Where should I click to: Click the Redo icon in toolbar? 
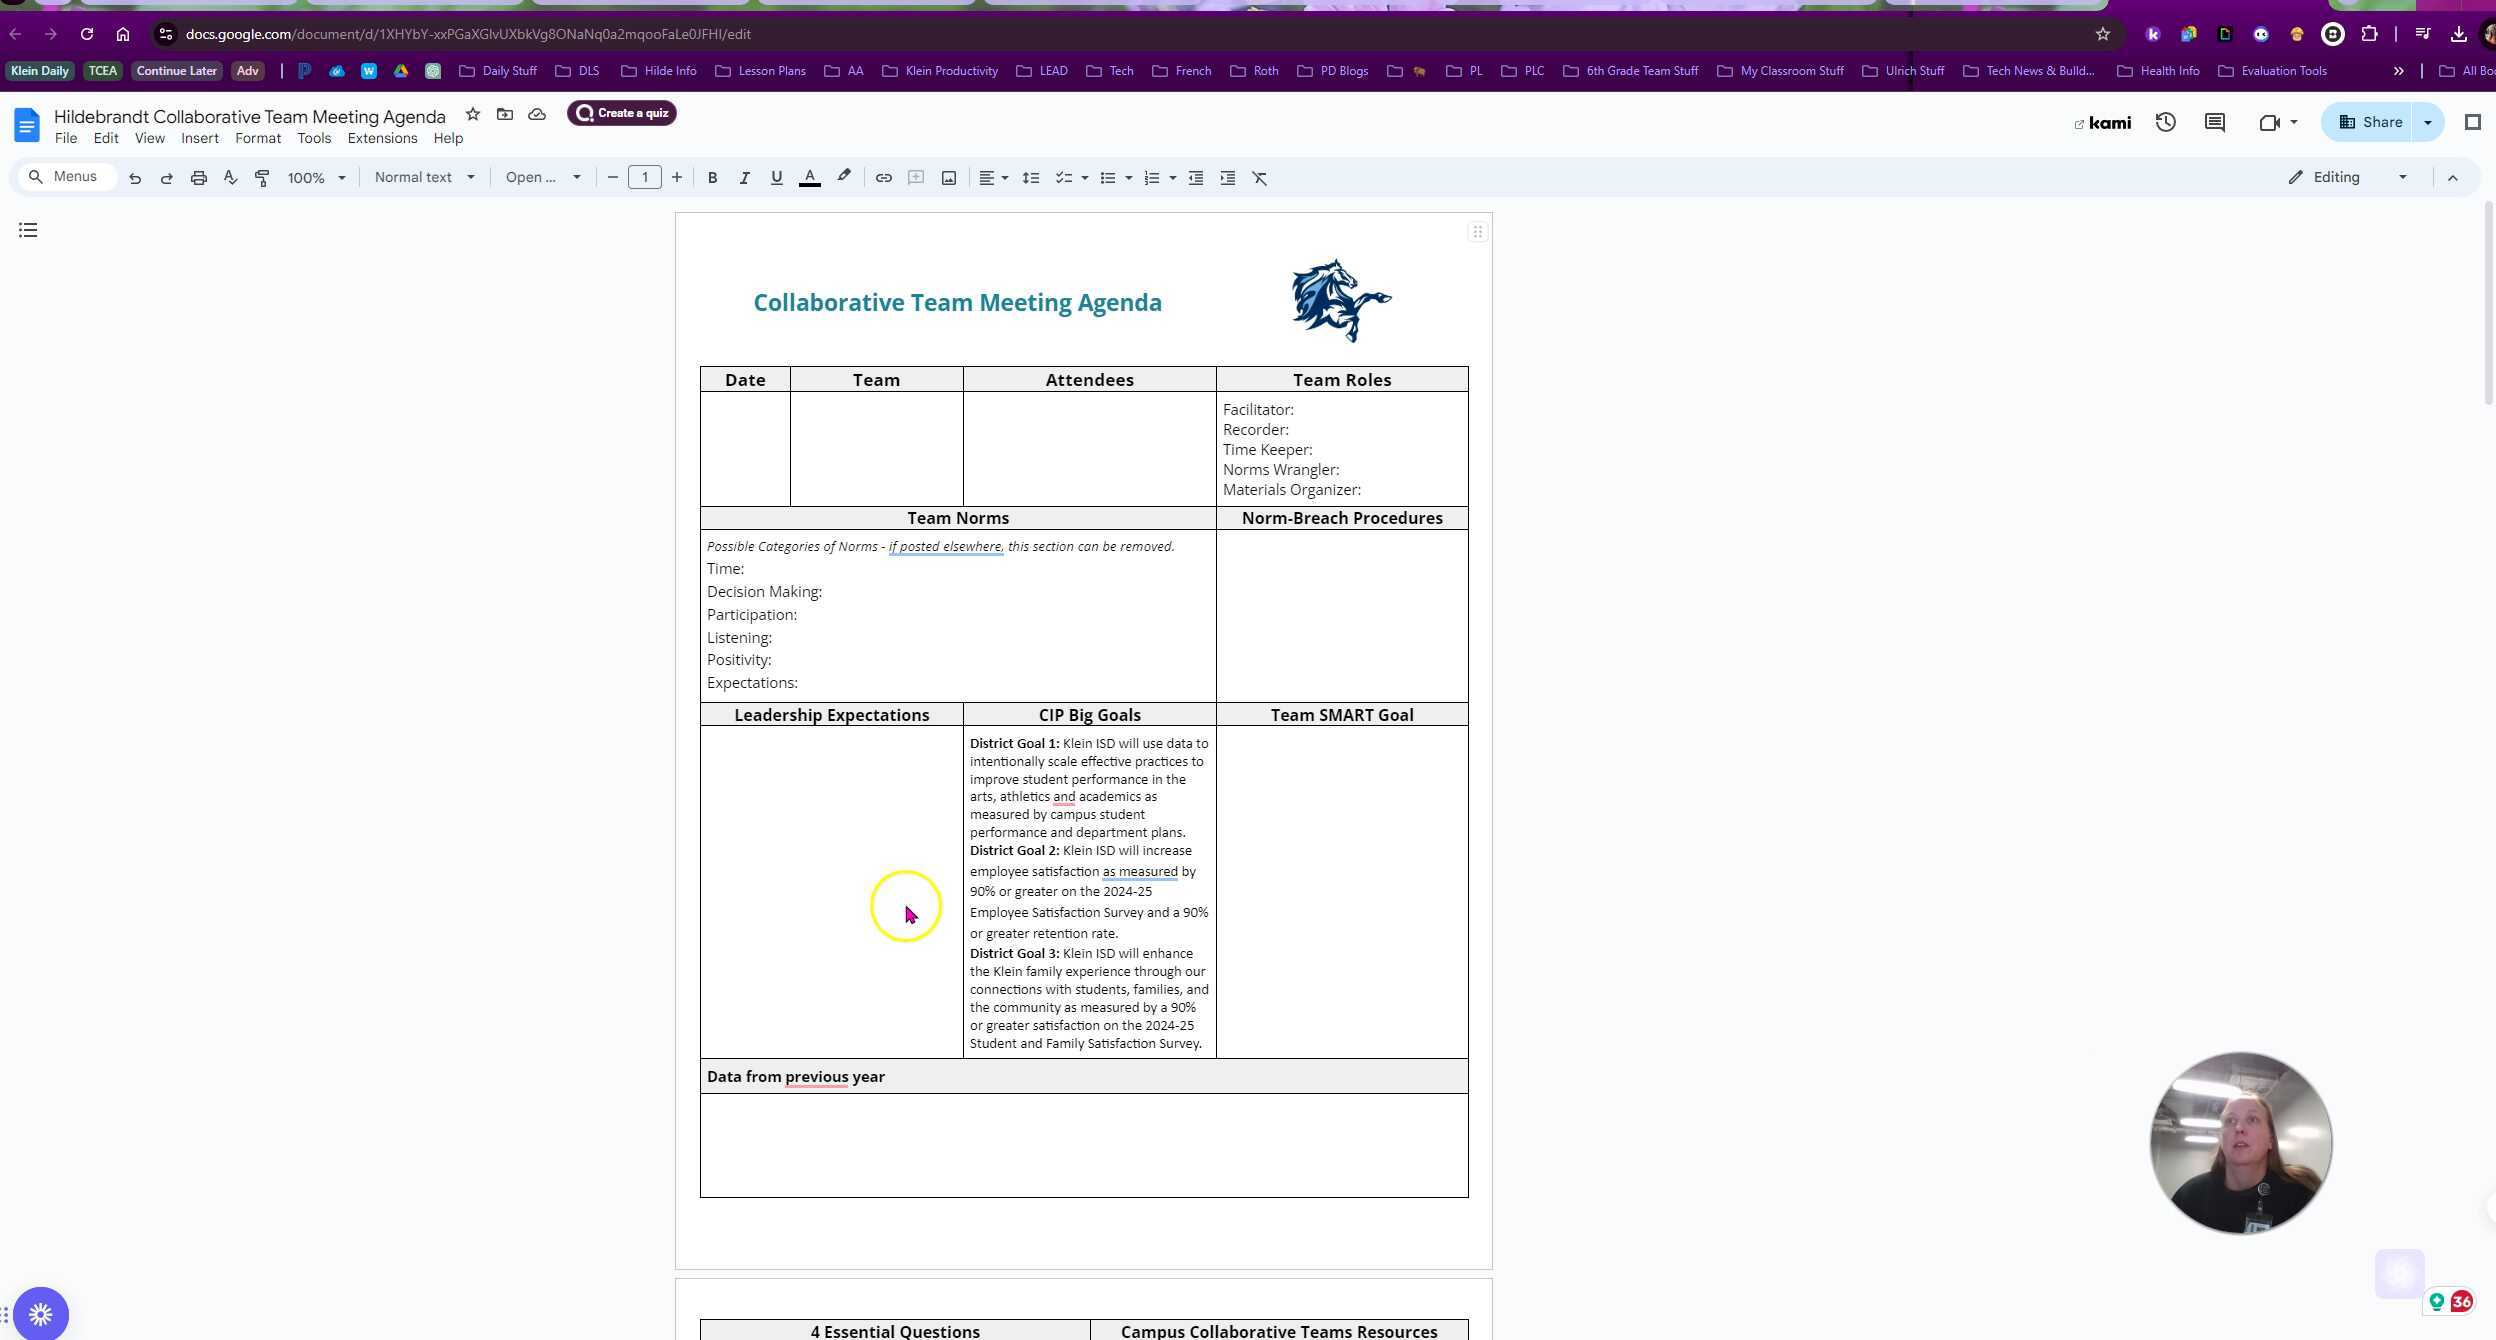[x=167, y=178]
